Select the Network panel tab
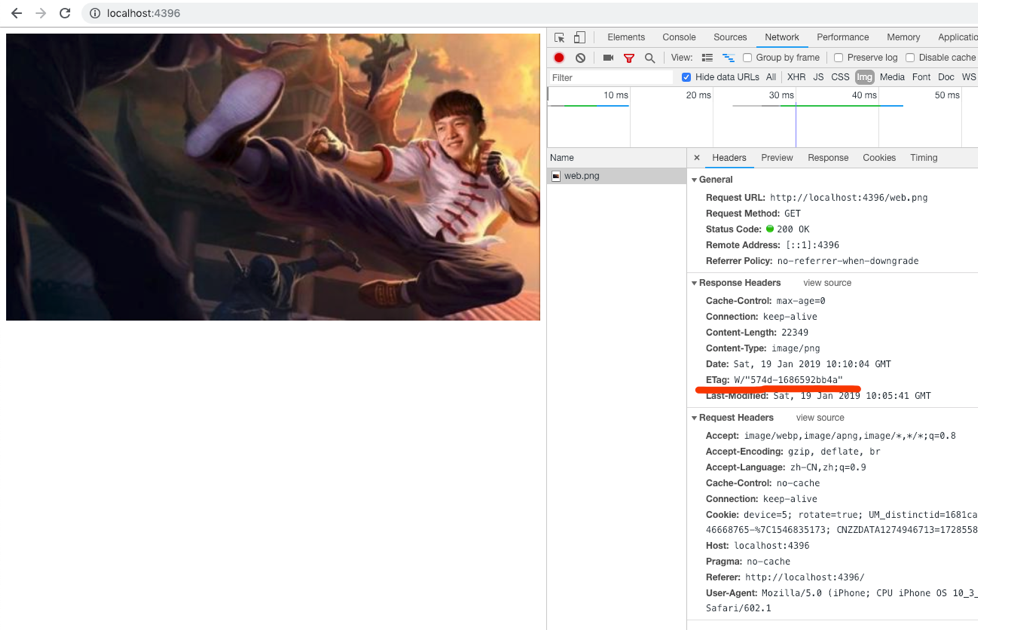The height and width of the screenshot is (630, 1020). pos(782,37)
